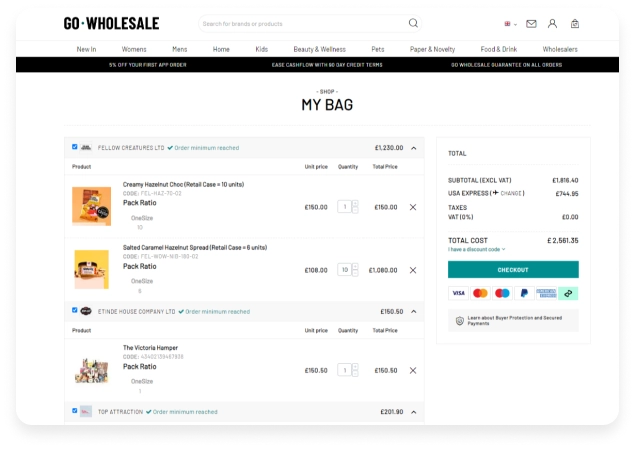Click the green link payment icon

(568, 293)
